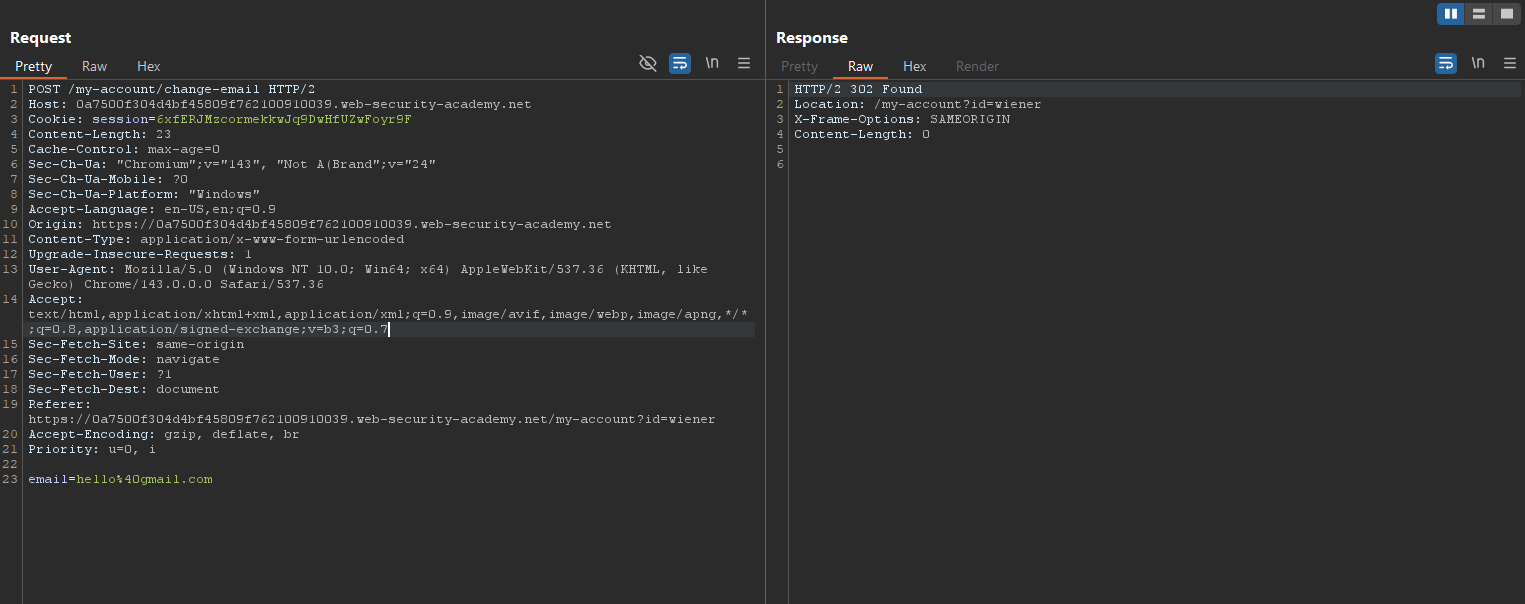Viewport: 1525px width, 604px height.
Task: Click the Accept-Encoding header line
Action: pos(164,434)
